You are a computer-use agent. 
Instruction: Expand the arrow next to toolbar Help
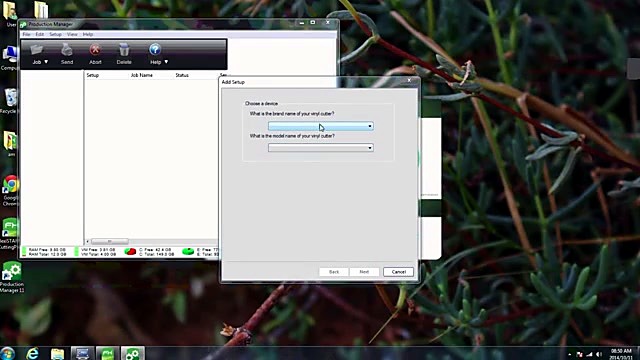click(x=166, y=62)
